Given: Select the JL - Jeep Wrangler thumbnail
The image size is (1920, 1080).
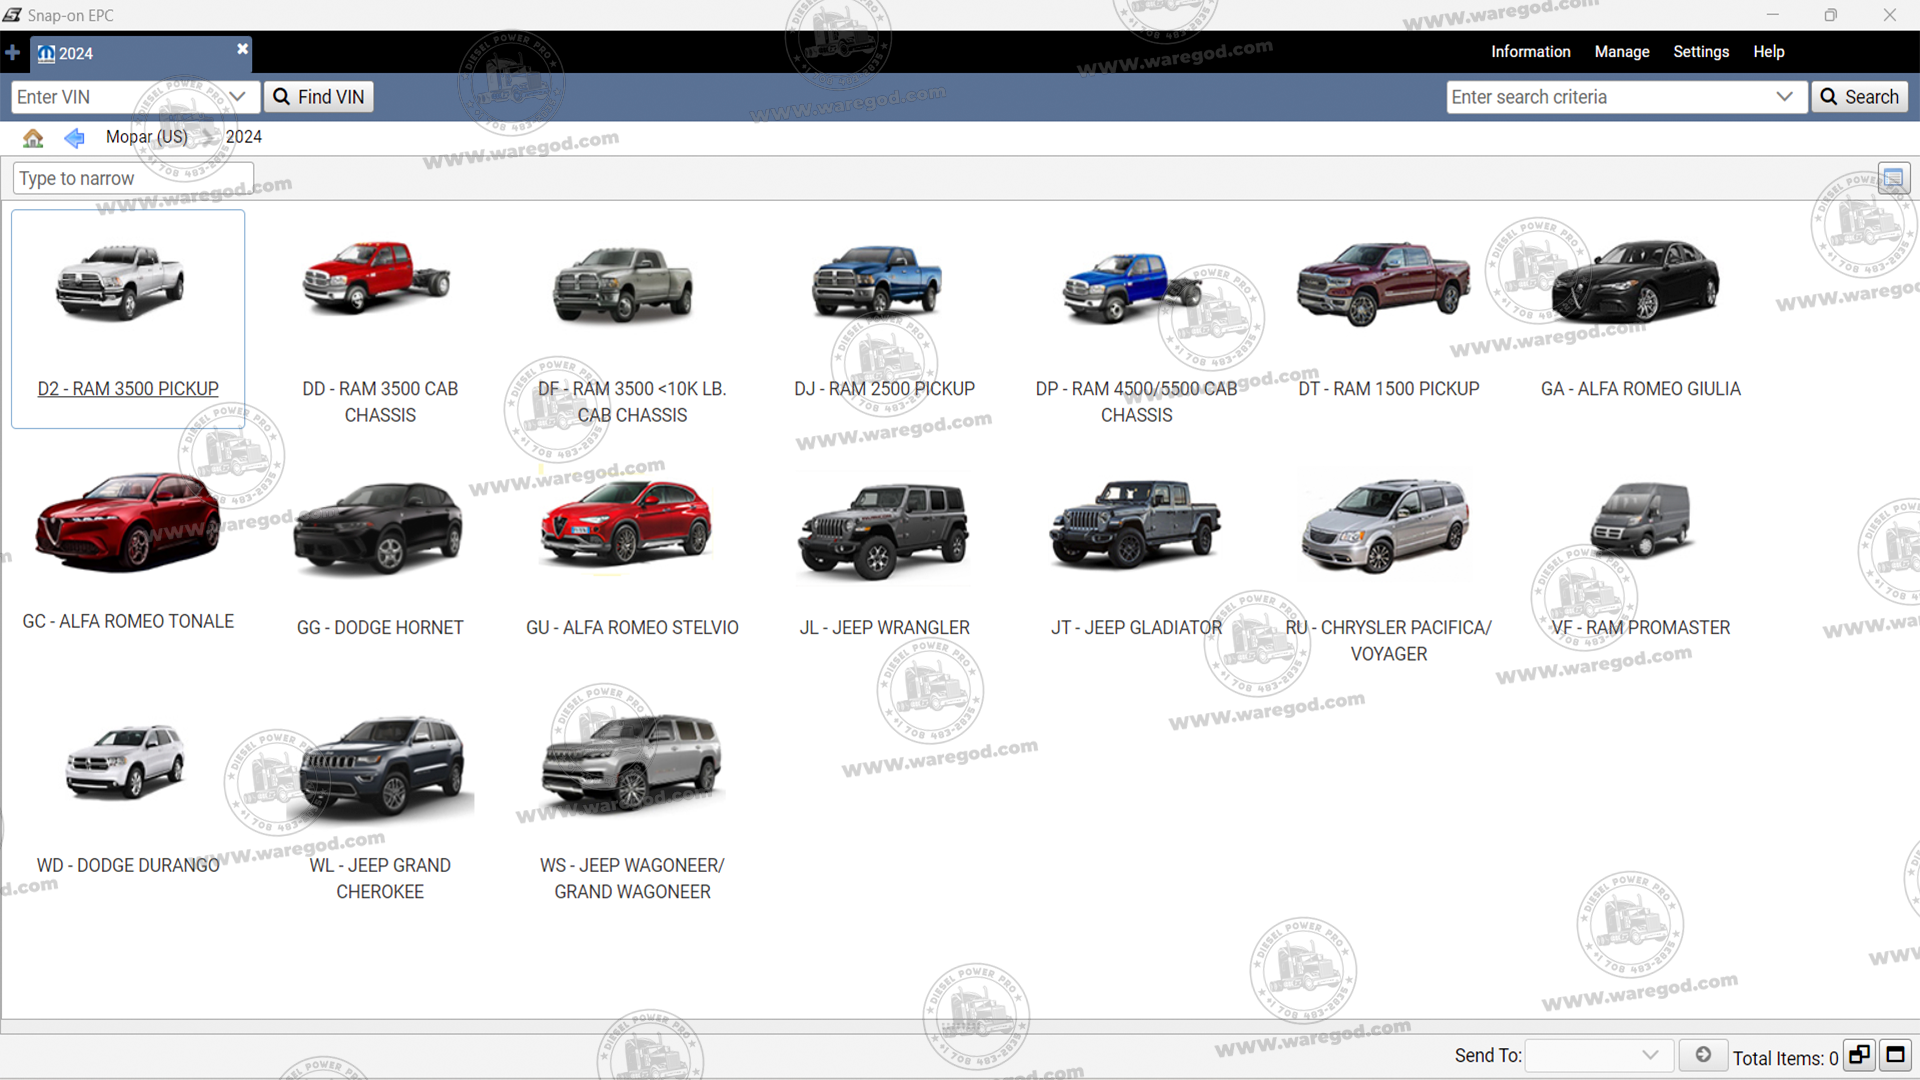Looking at the screenshot, I should [x=884, y=530].
